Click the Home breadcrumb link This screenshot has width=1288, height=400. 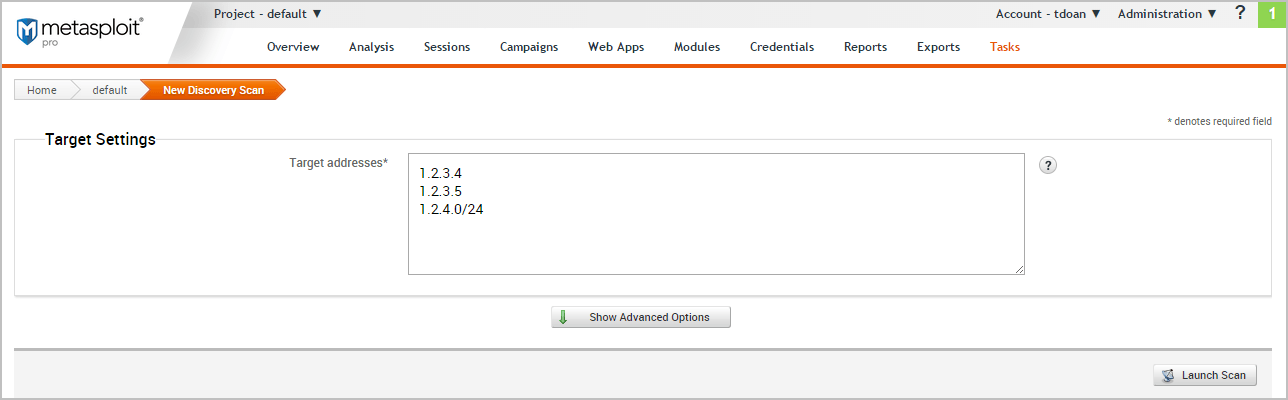point(42,90)
